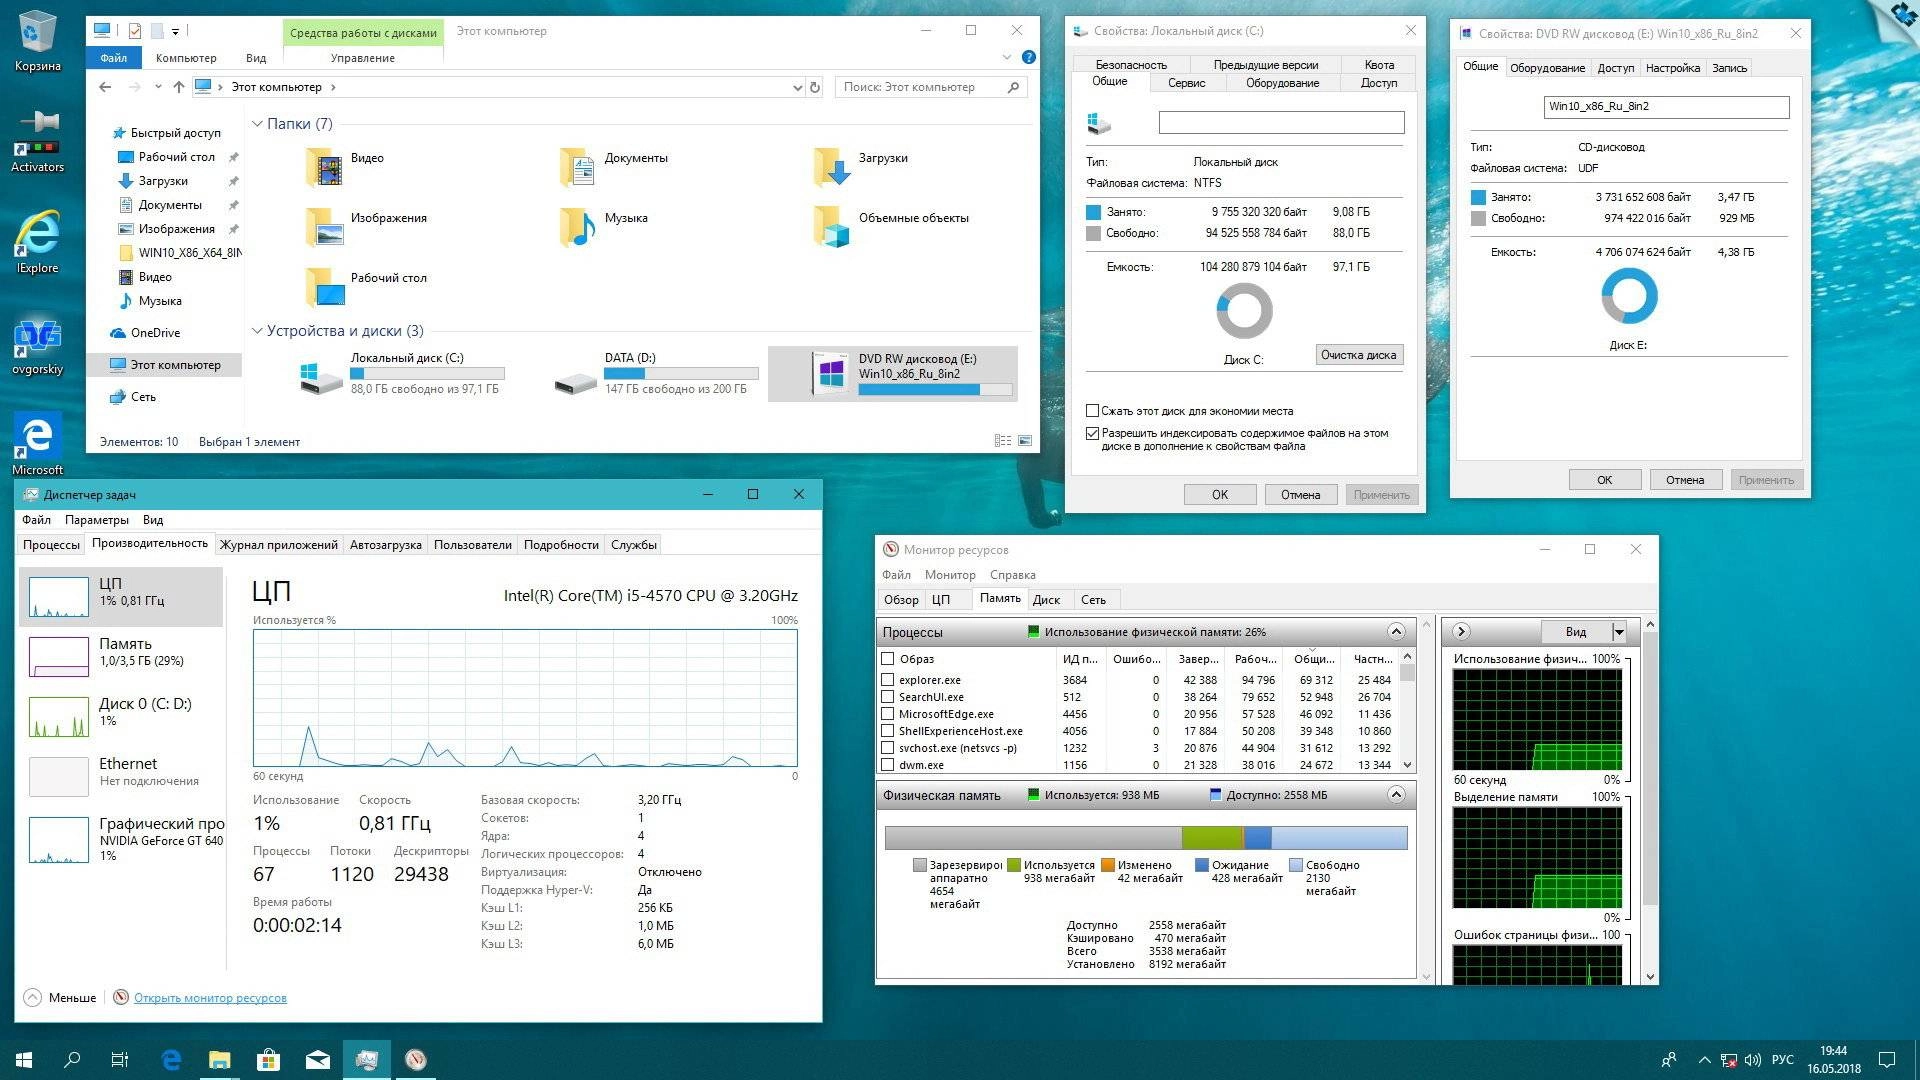
Task: Select Локальный диск (C:) drive icon
Action: (322, 377)
